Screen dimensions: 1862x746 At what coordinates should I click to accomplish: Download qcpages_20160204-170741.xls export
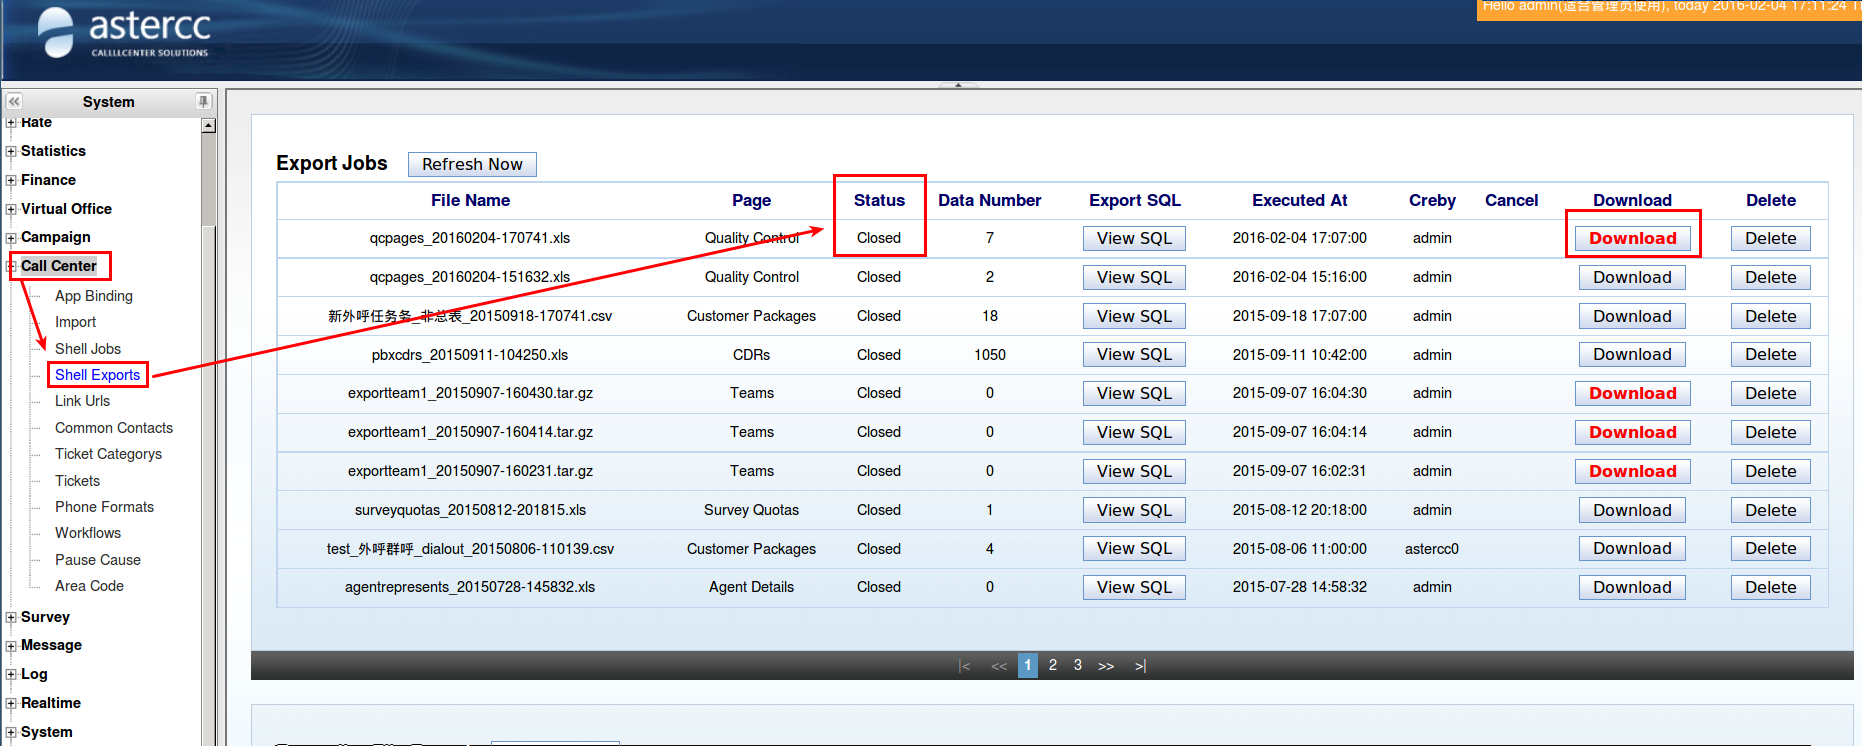[x=1632, y=238]
